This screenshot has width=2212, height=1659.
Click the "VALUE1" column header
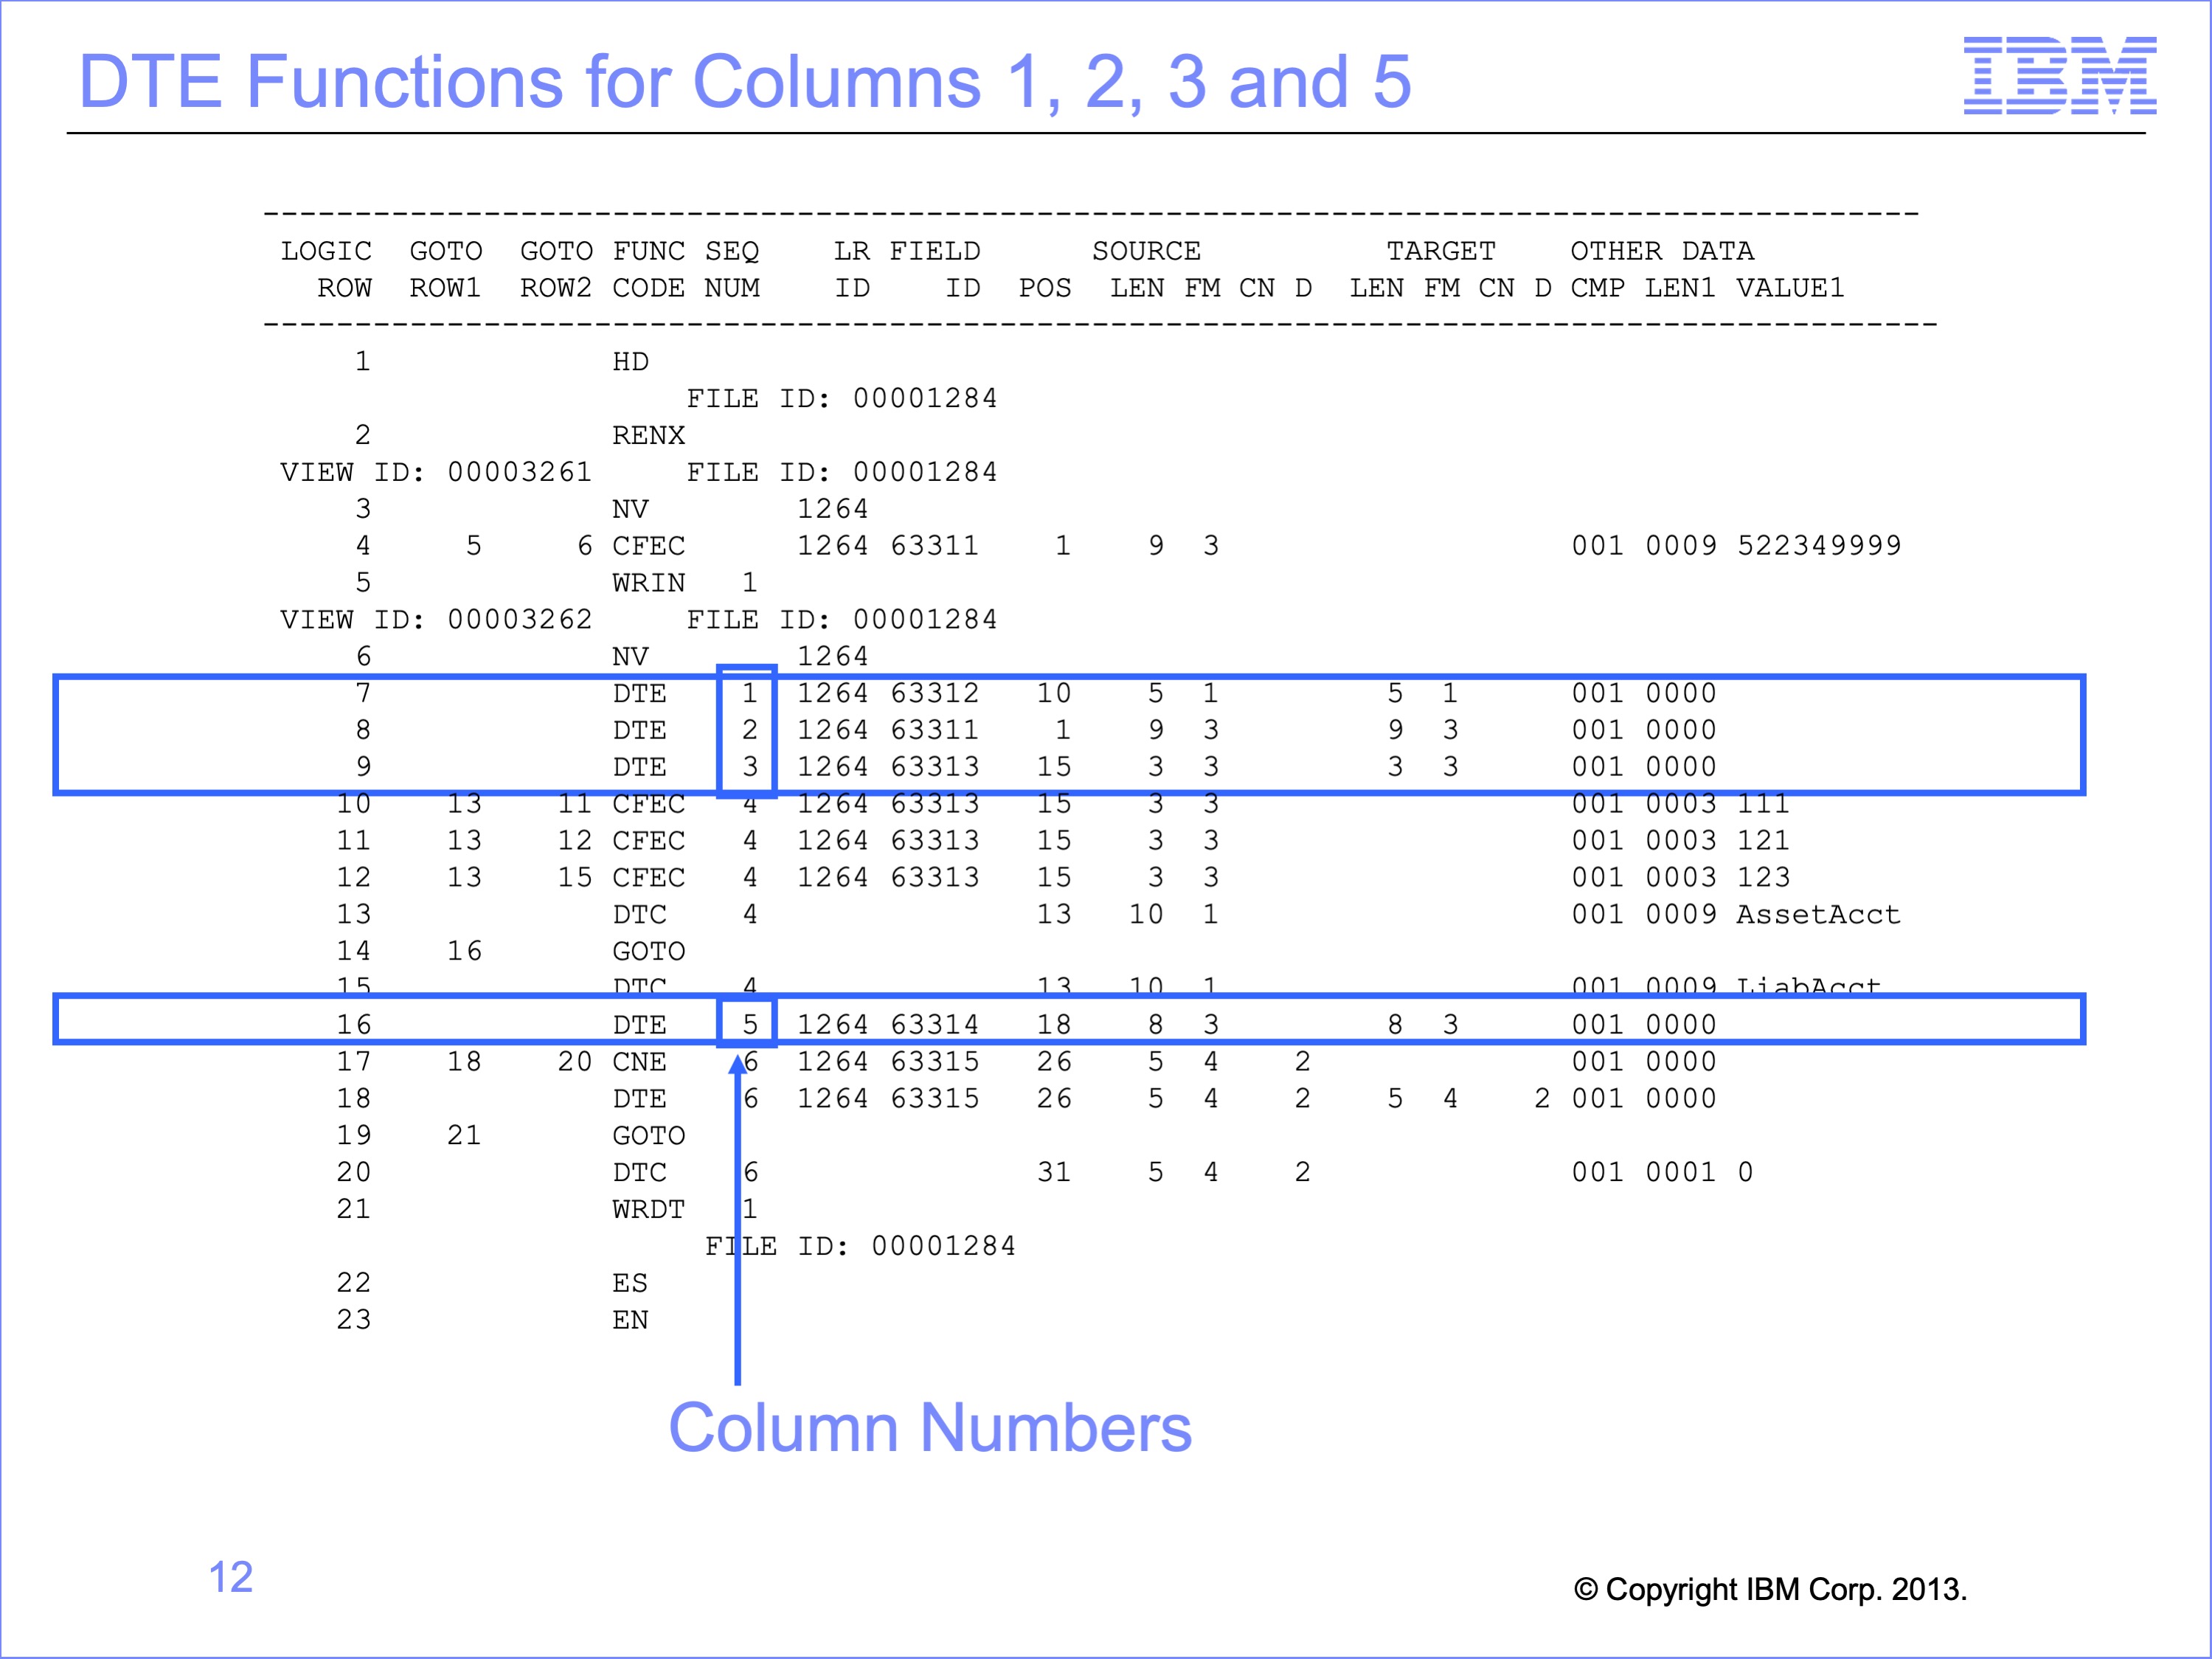pos(1790,288)
